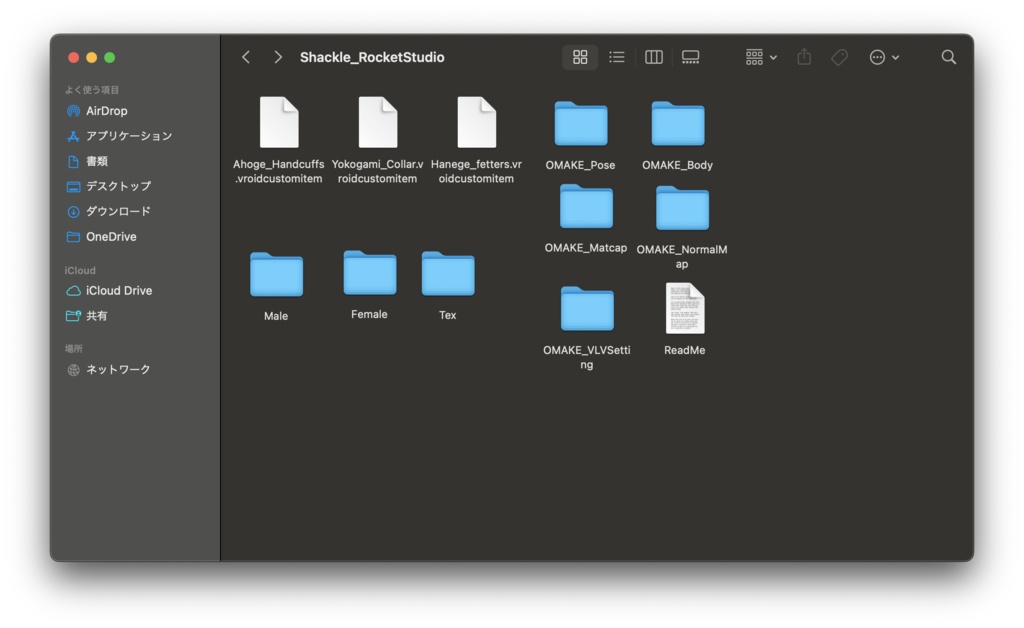The image size is (1024, 628).
Task: Click the Share toolbar icon
Action: [804, 57]
